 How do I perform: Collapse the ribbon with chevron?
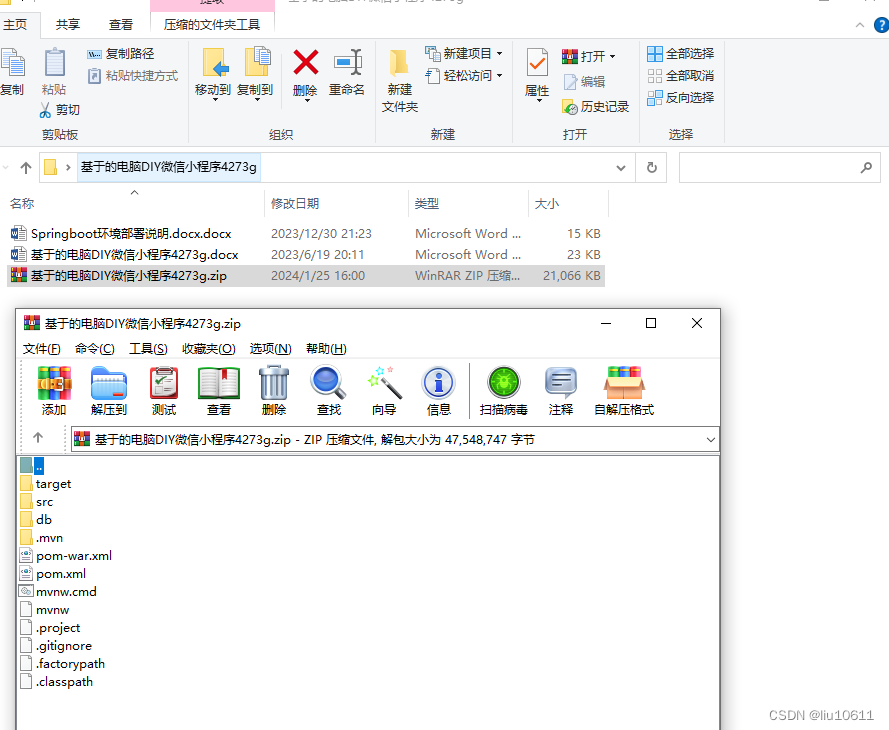coord(860,25)
